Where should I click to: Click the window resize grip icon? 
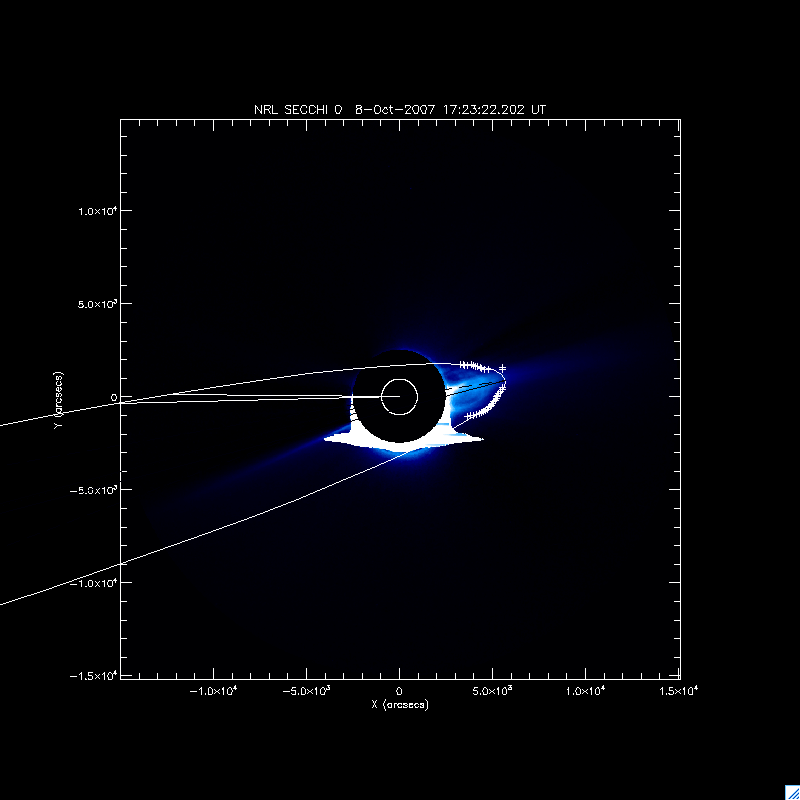(x=791, y=791)
